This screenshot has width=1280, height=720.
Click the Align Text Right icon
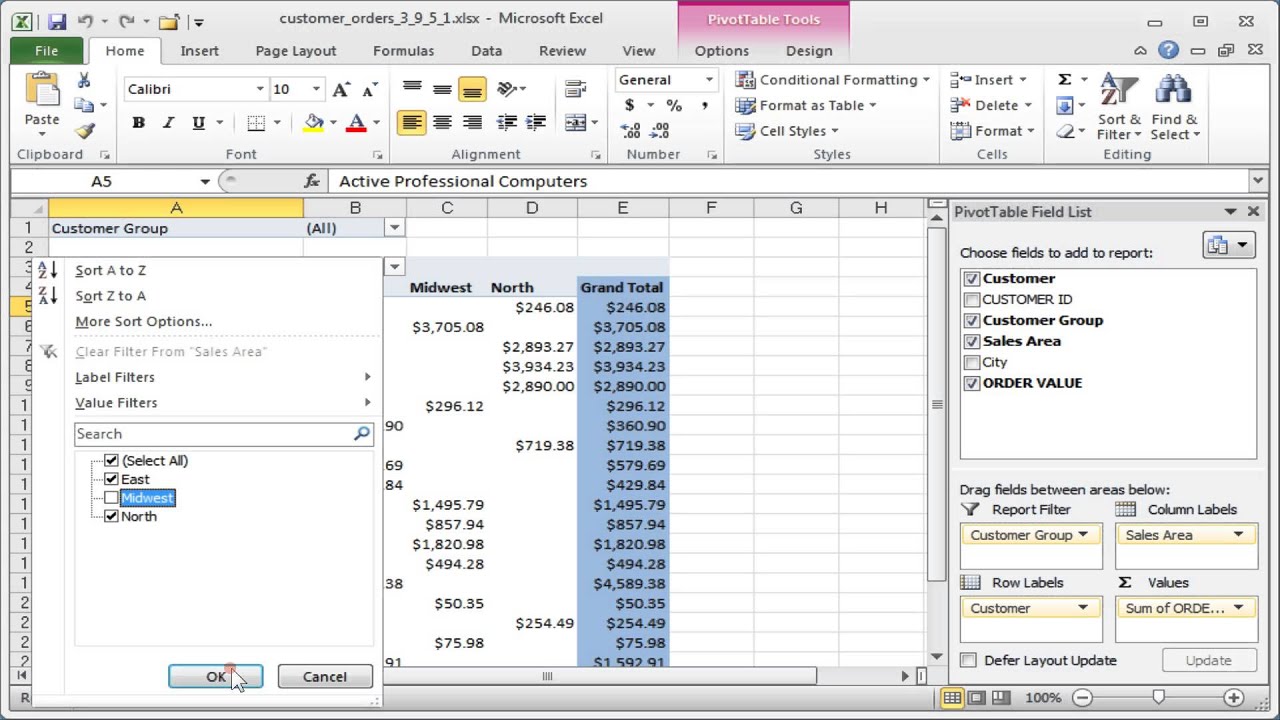pos(472,122)
